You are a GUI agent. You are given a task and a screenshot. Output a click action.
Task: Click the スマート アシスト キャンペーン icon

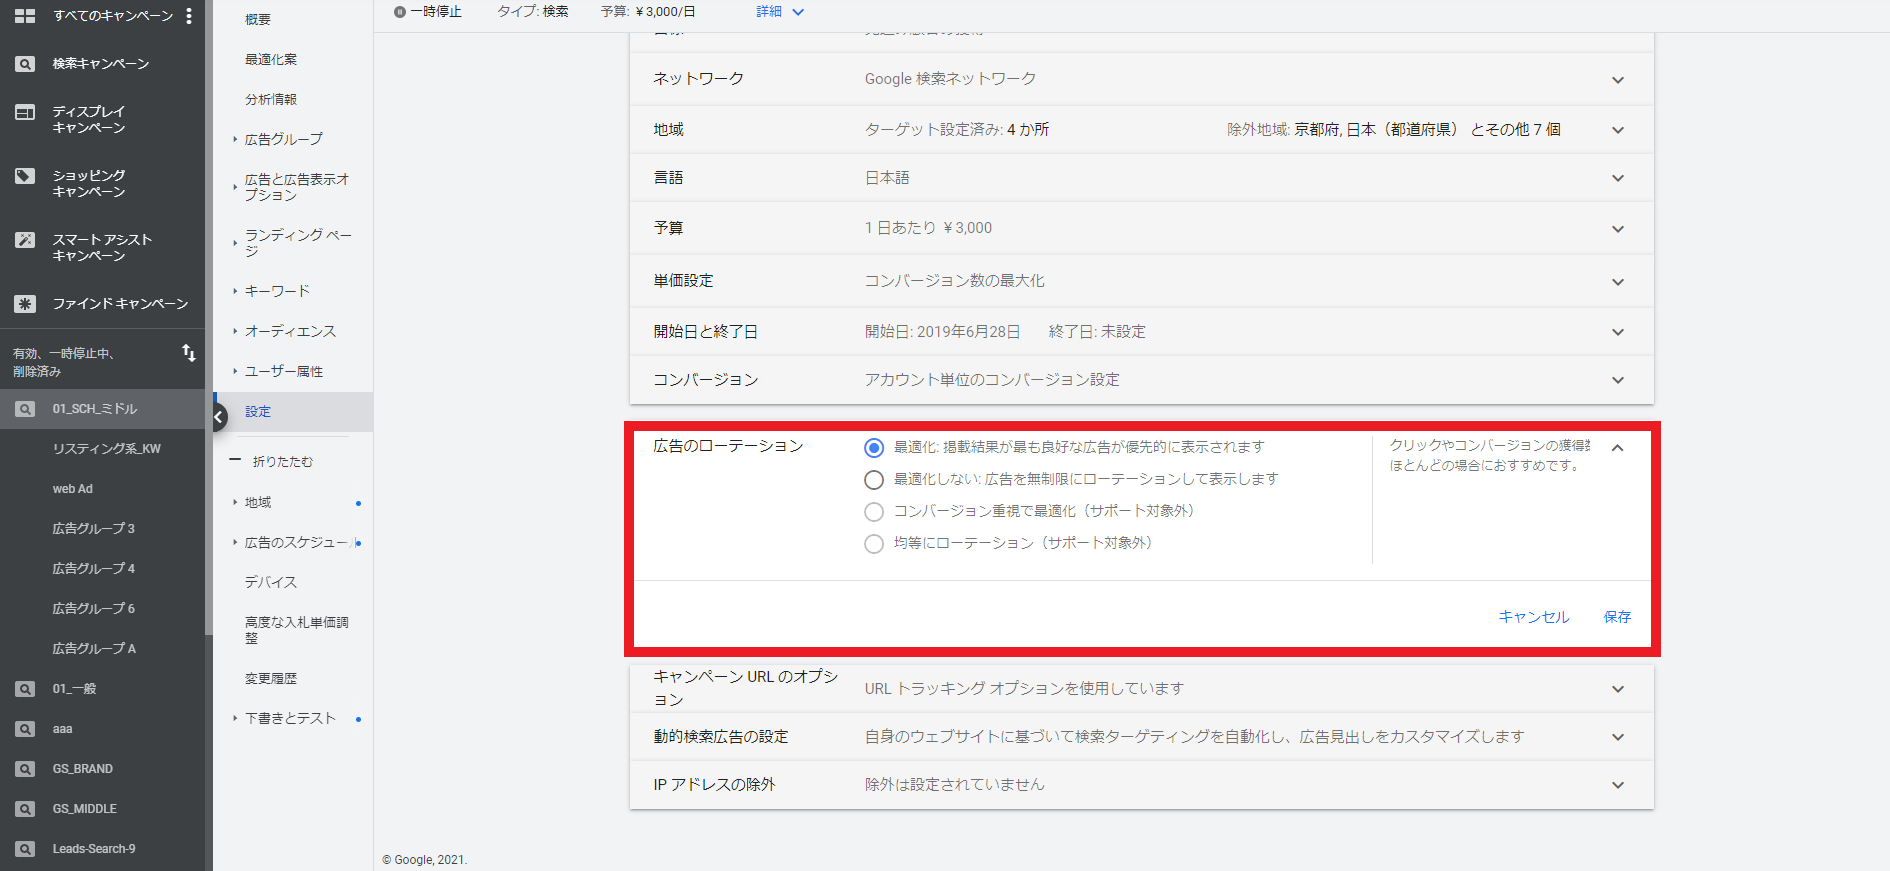pyautogui.click(x=25, y=240)
